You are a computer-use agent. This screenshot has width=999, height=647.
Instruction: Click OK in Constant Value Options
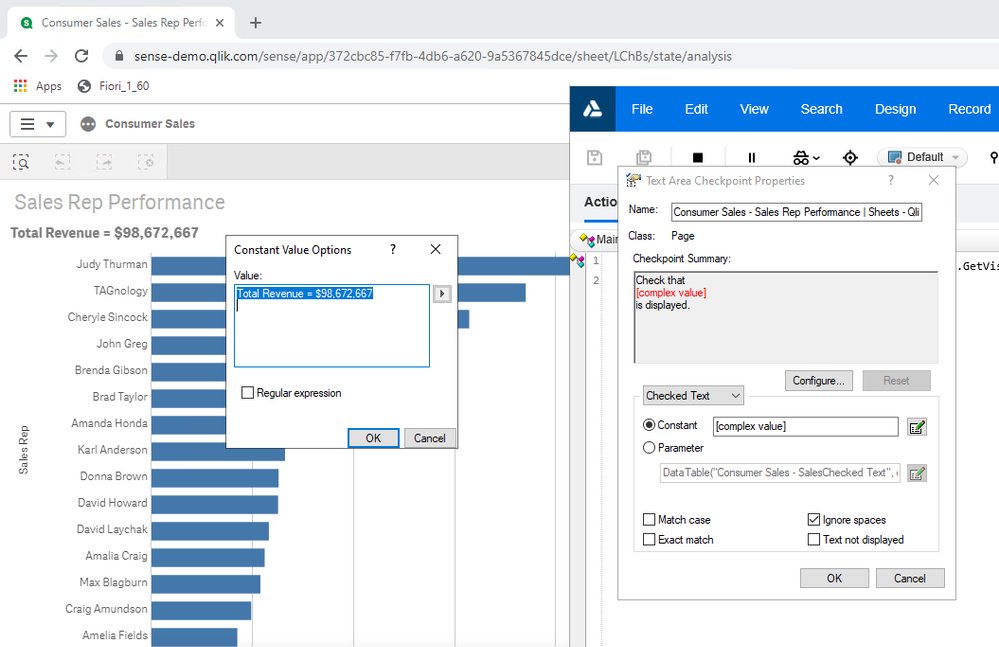point(373,438)
